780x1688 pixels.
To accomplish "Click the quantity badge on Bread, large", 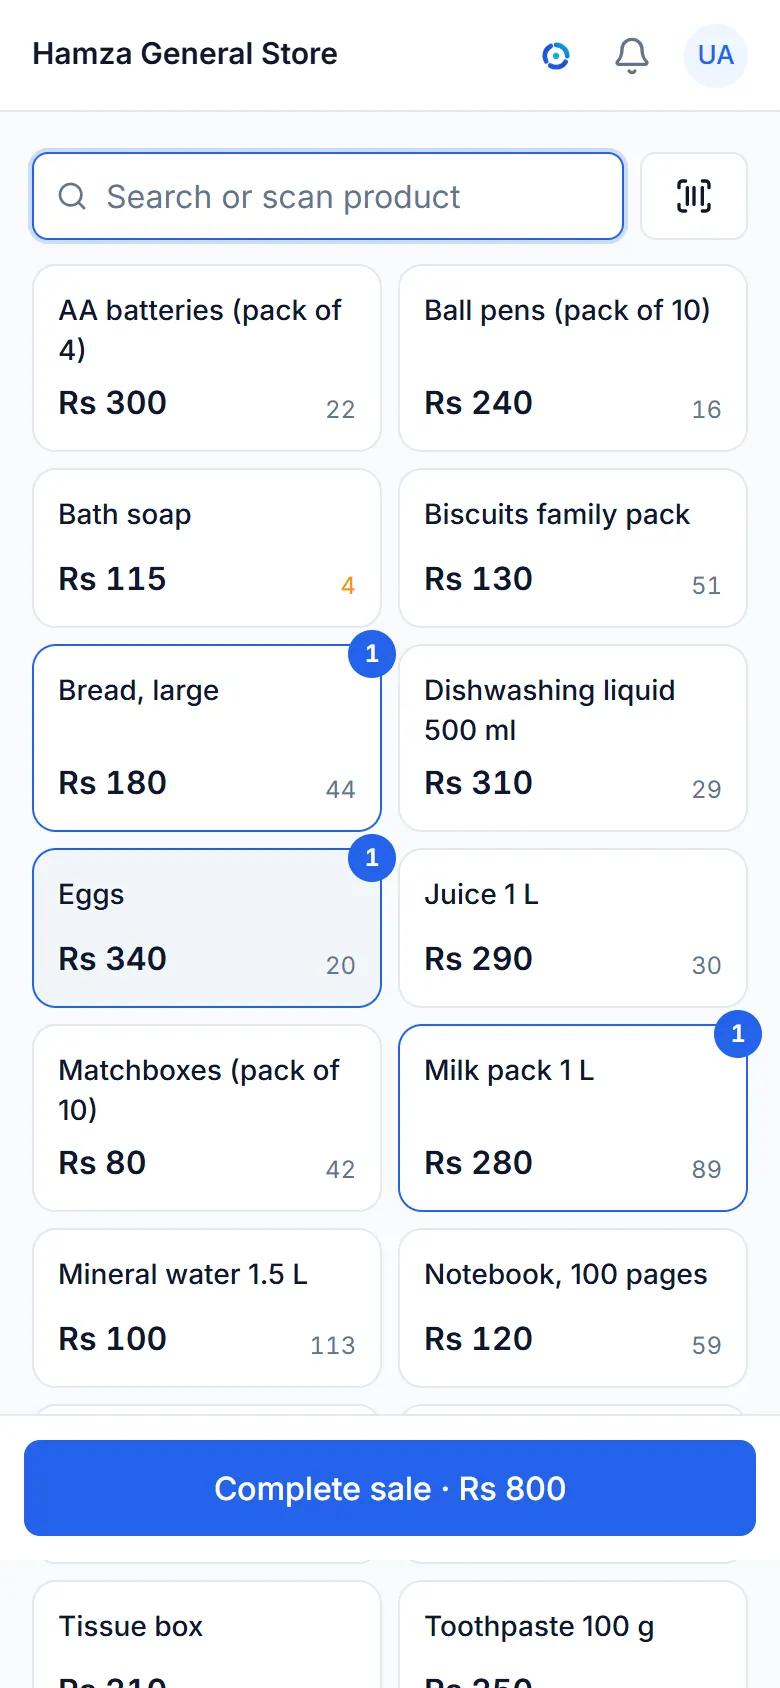I will pos(372,654).
